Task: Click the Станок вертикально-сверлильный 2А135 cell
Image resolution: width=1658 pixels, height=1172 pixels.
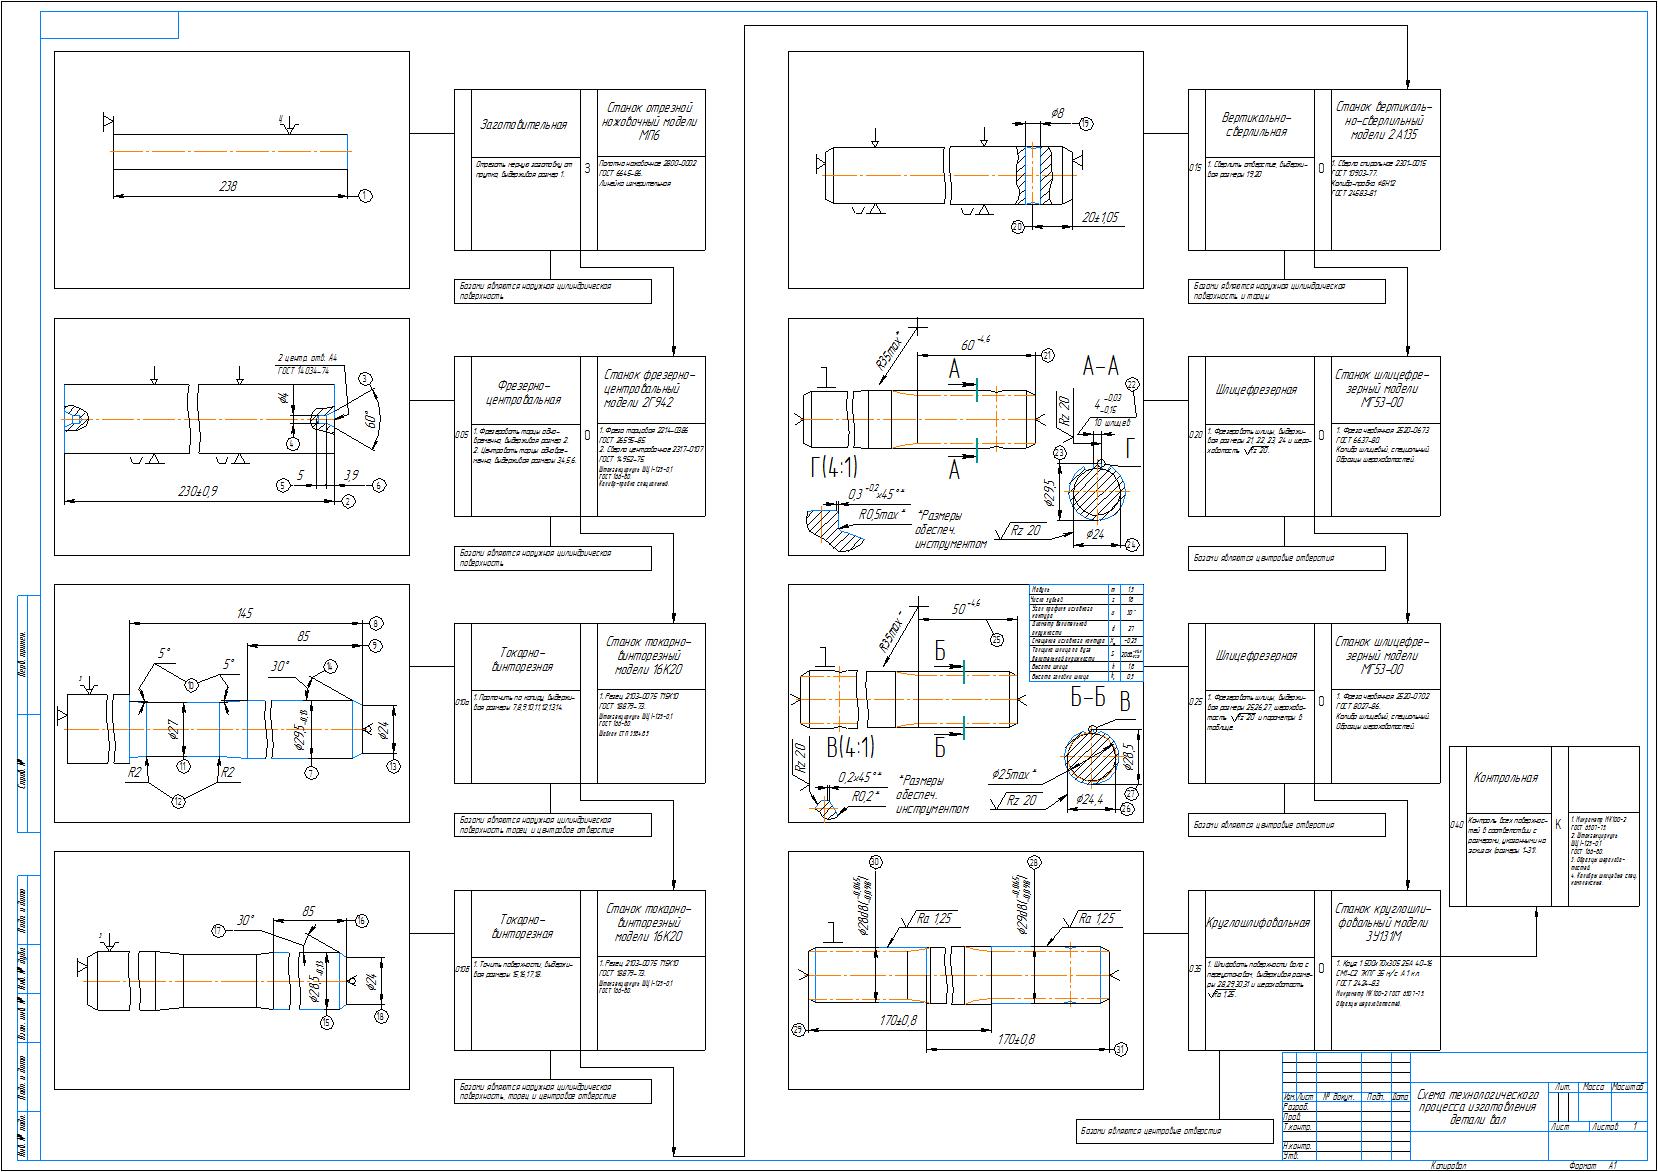Action: tap(1386, 122)
